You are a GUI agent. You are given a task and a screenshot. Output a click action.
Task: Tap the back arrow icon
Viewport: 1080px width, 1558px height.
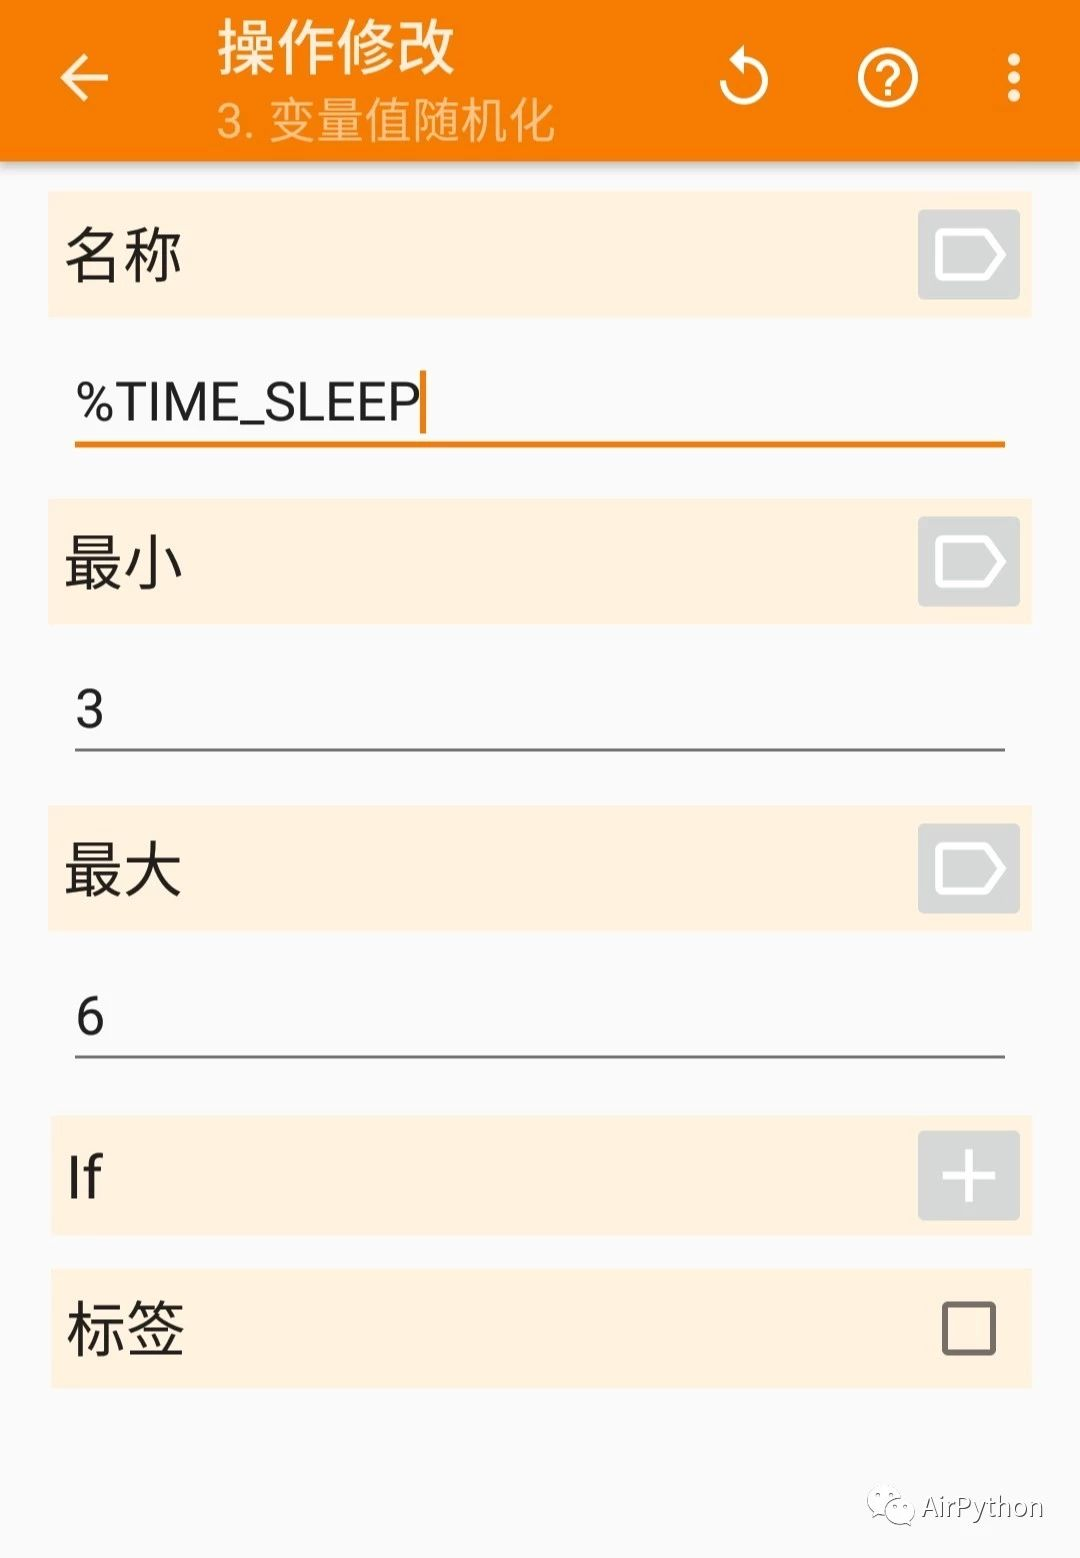tap(84, 78)
